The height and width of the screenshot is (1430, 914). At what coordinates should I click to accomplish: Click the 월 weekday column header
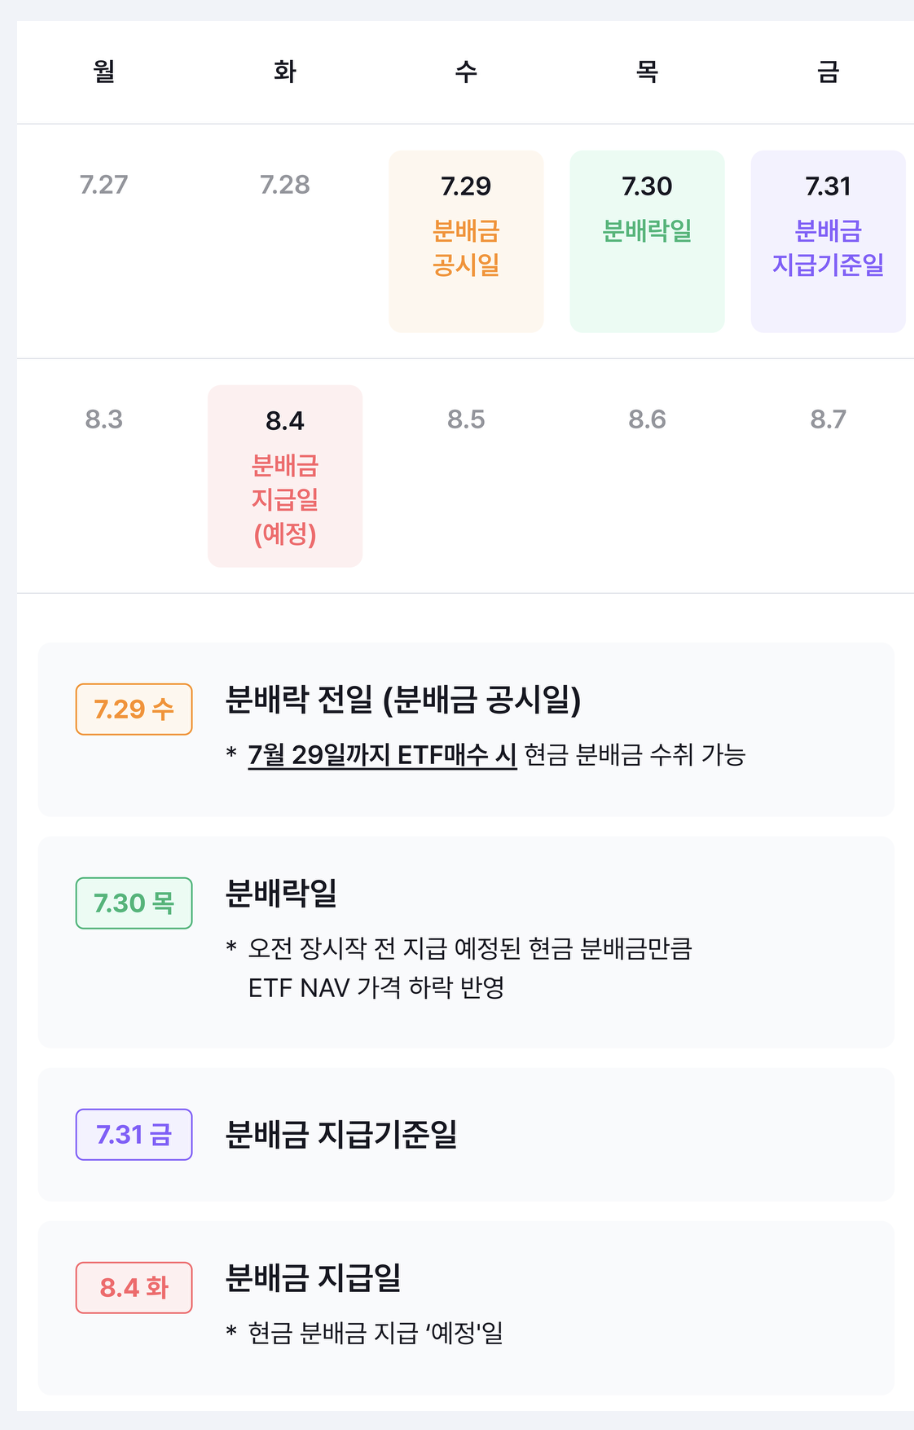click(x=104, y=72)
